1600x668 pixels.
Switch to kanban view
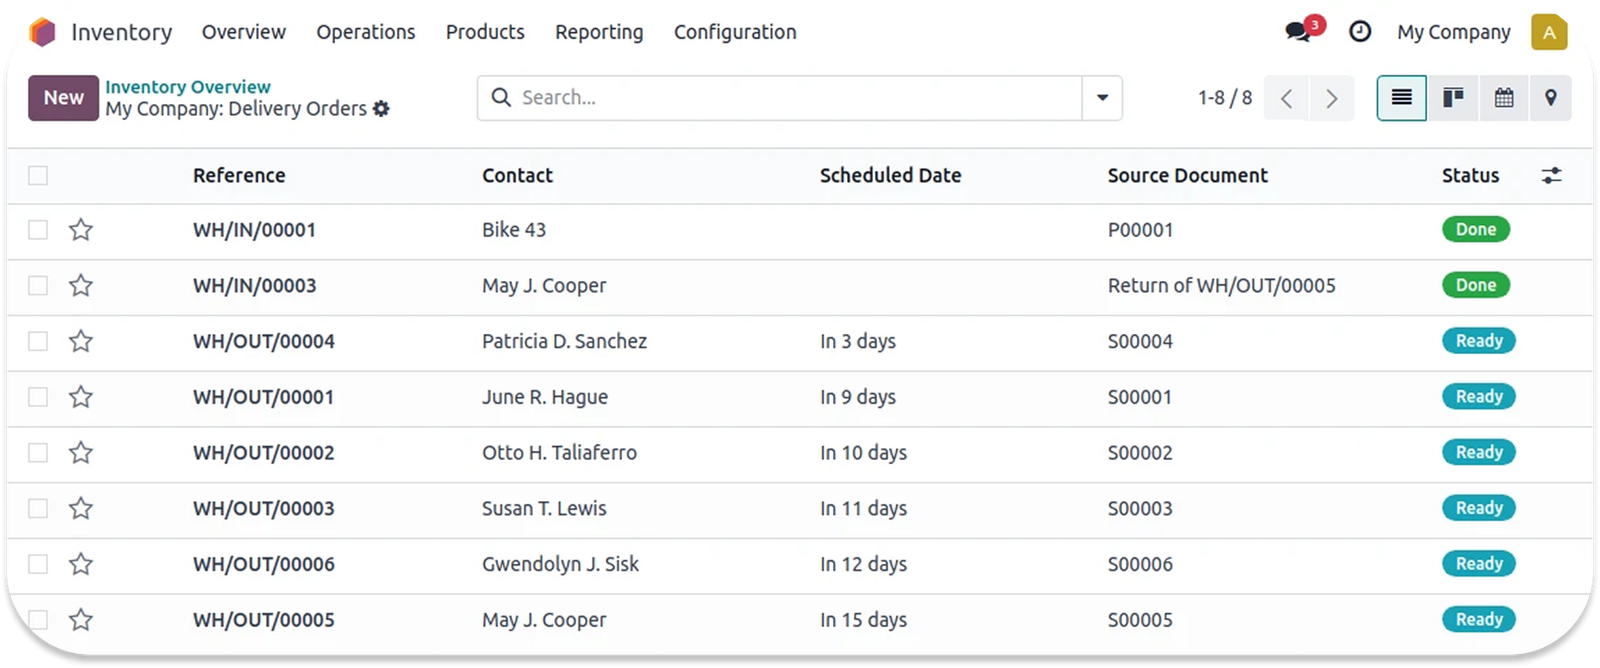[1453, 98]
